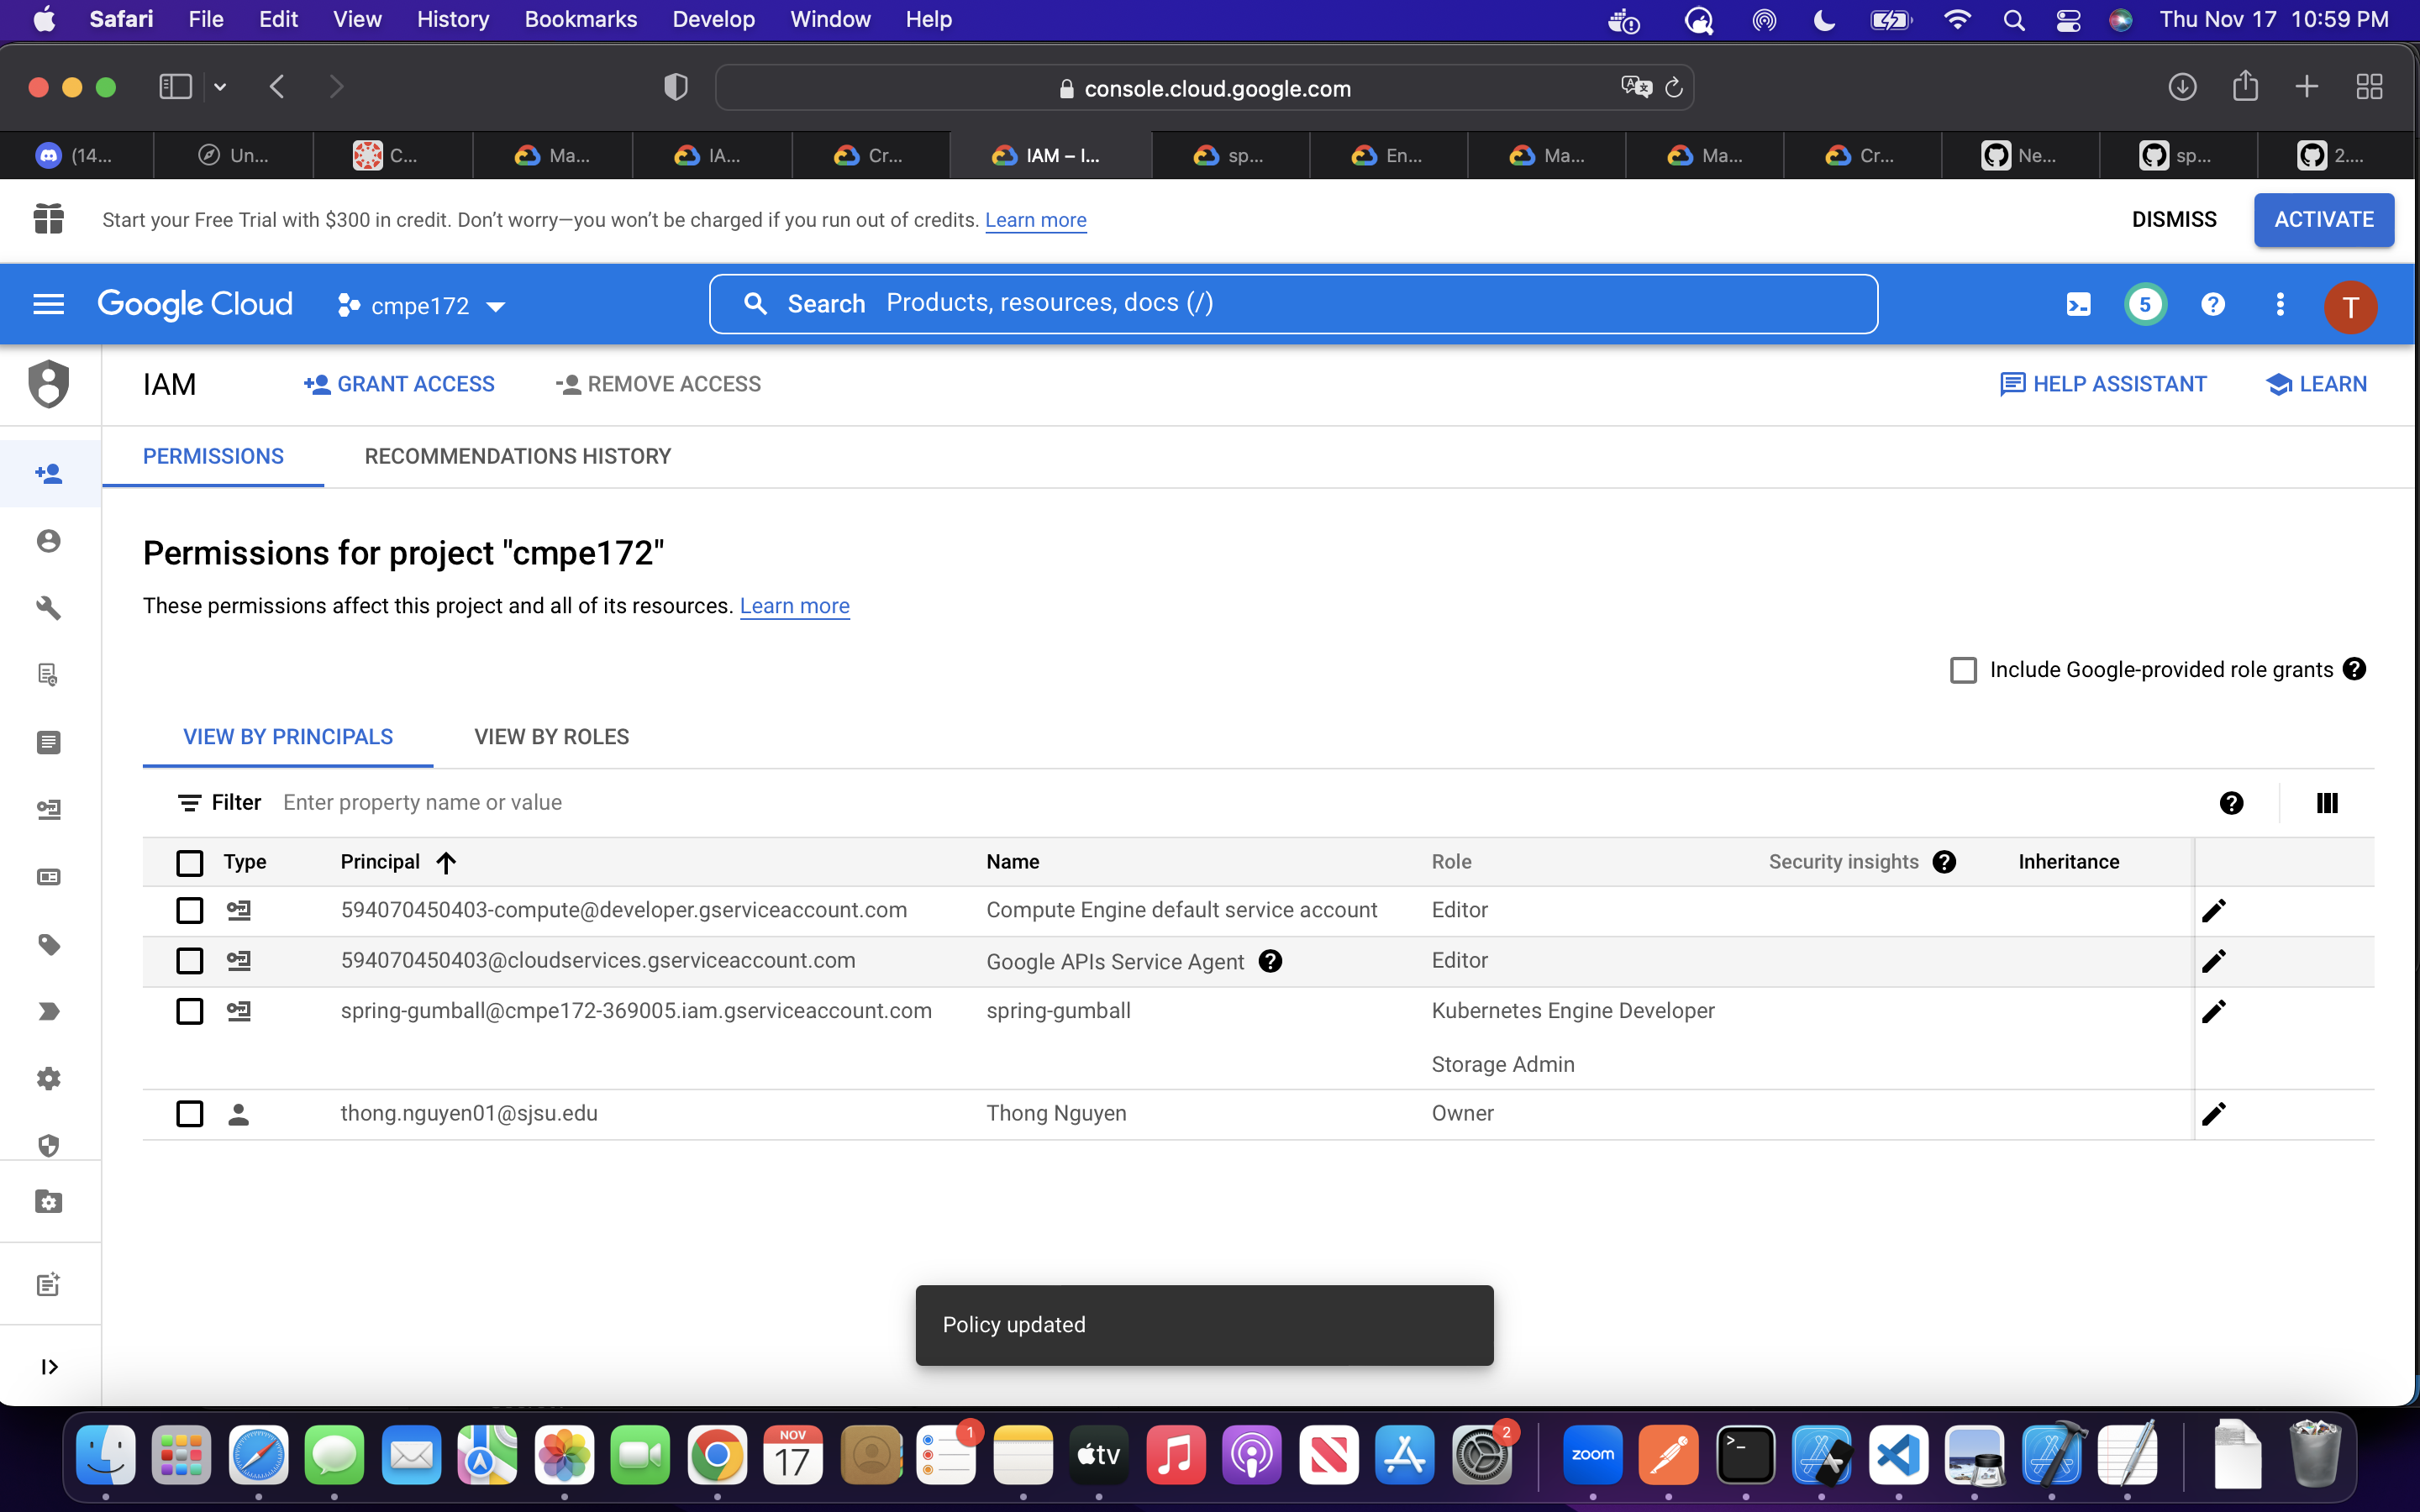
Task: Switch to View by Roles tab
Action: (x=551, y=737)
